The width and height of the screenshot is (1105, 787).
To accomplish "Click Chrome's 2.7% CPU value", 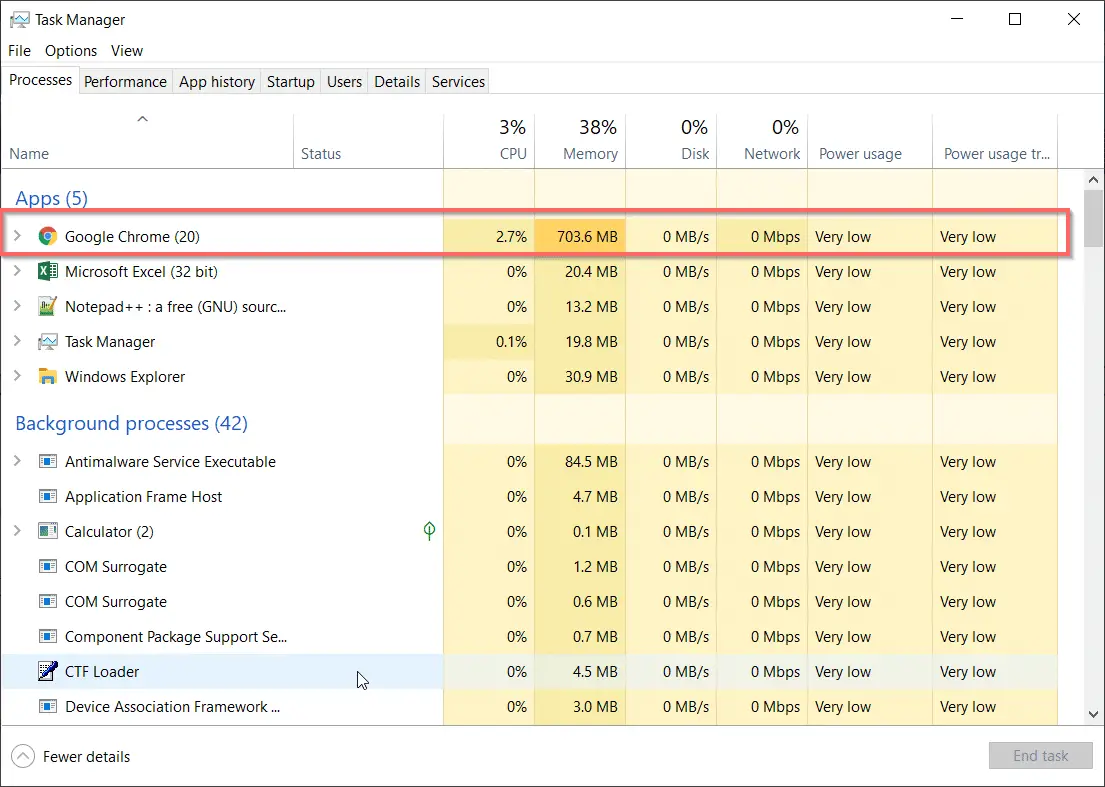I will point(511,237).
